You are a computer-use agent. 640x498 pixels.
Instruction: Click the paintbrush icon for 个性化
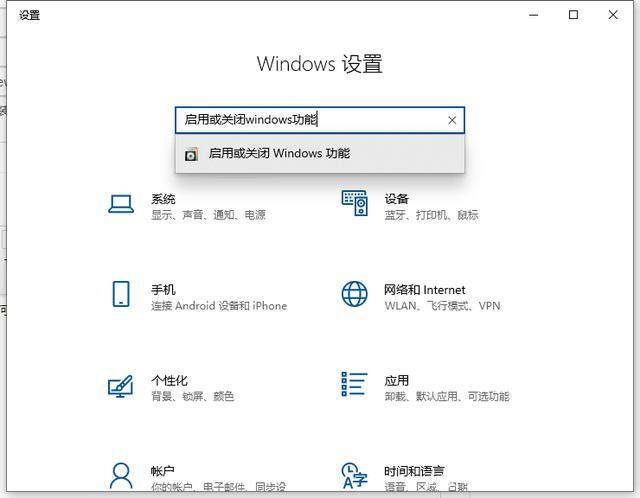tap(121, 386)
